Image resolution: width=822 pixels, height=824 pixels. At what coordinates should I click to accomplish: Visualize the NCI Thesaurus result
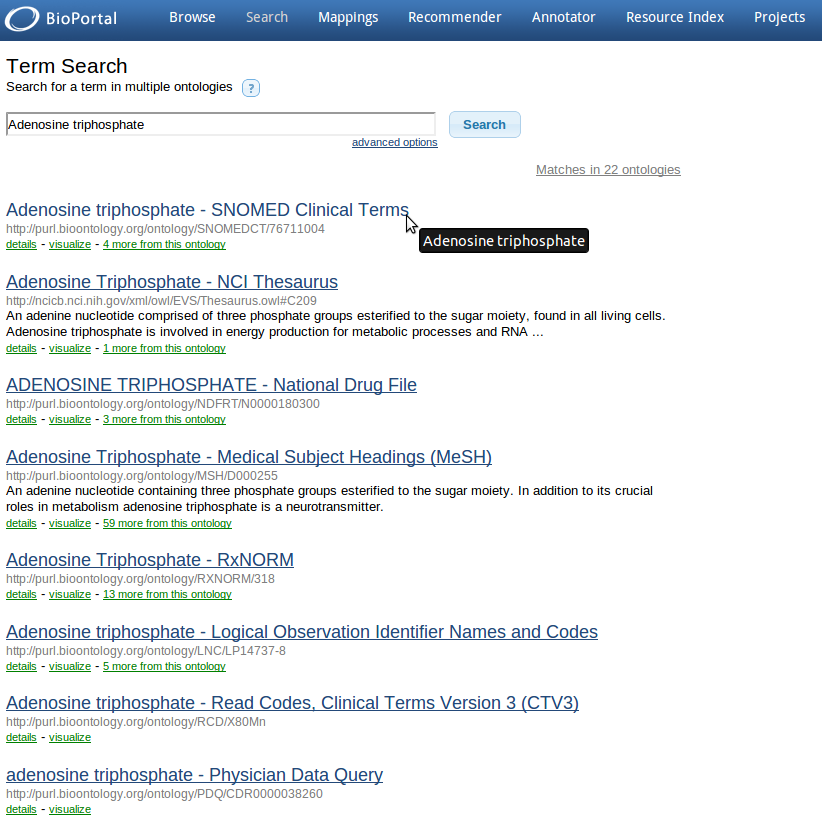point(70,348)
